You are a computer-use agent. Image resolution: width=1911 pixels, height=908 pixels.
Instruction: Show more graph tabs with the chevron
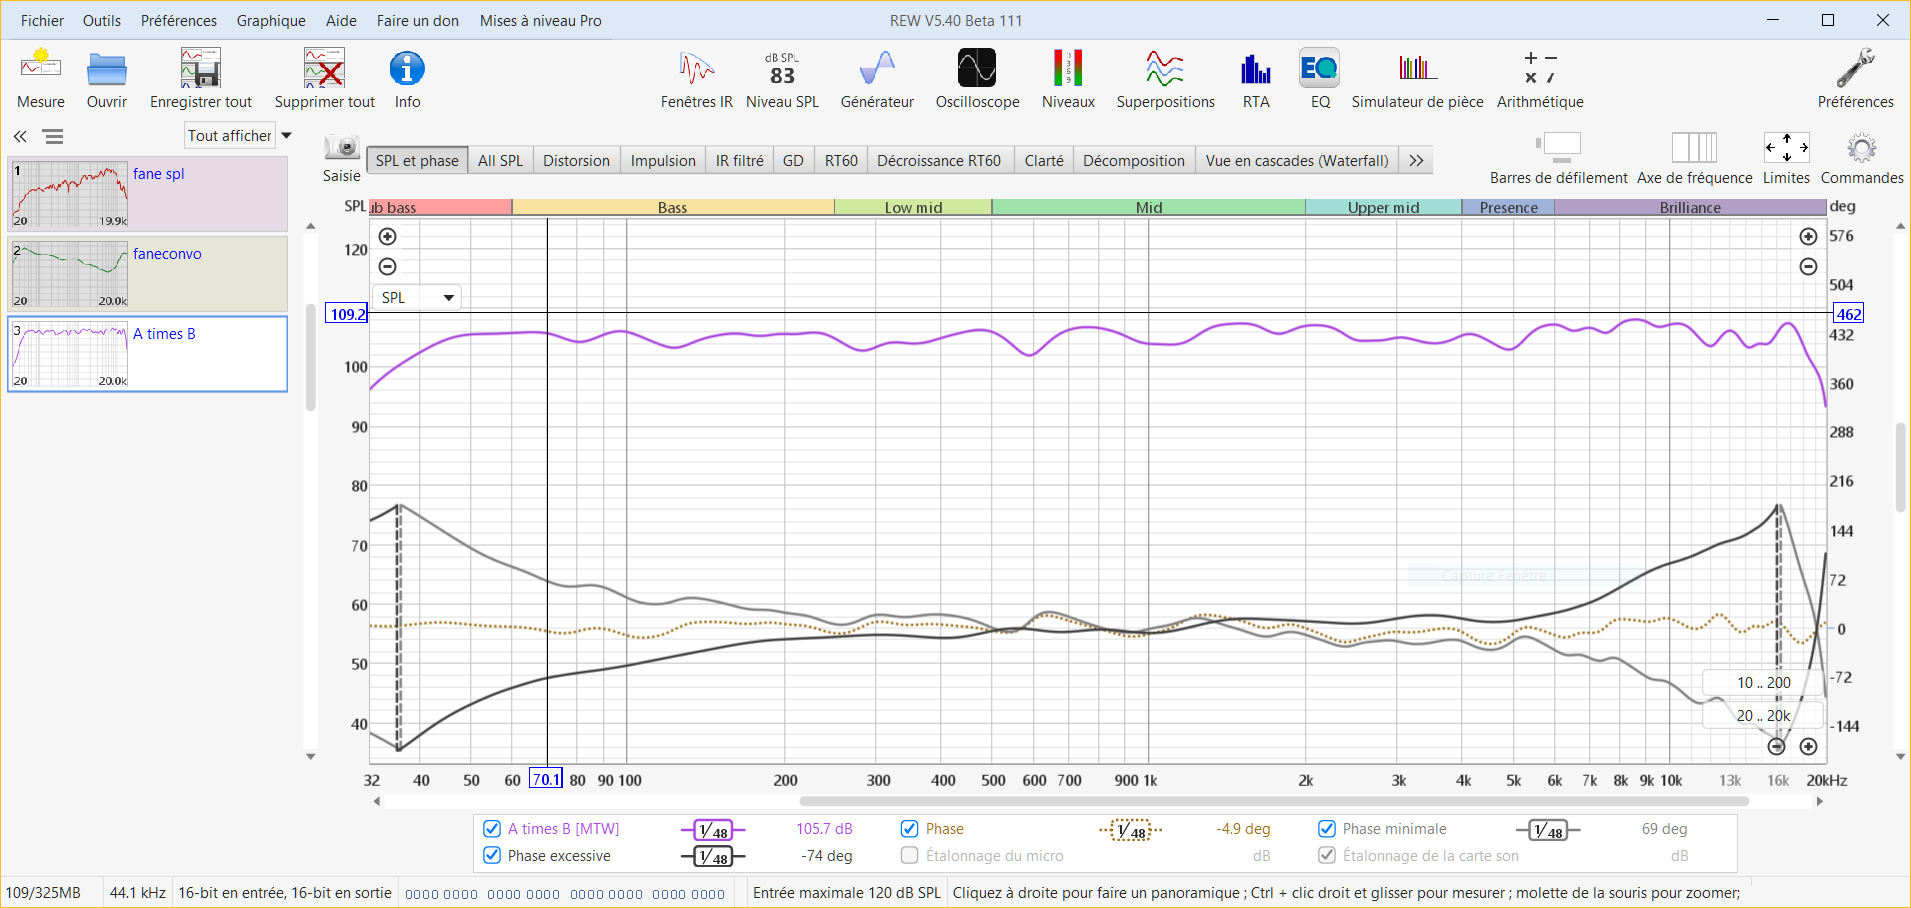click(x=1416, y=160)
